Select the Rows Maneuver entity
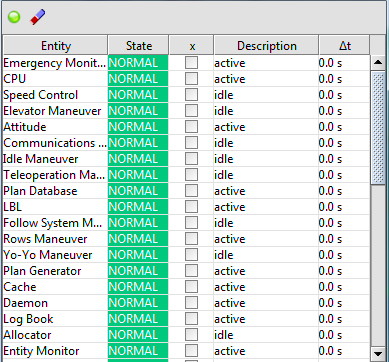389x362 pixels. (45, 239)
